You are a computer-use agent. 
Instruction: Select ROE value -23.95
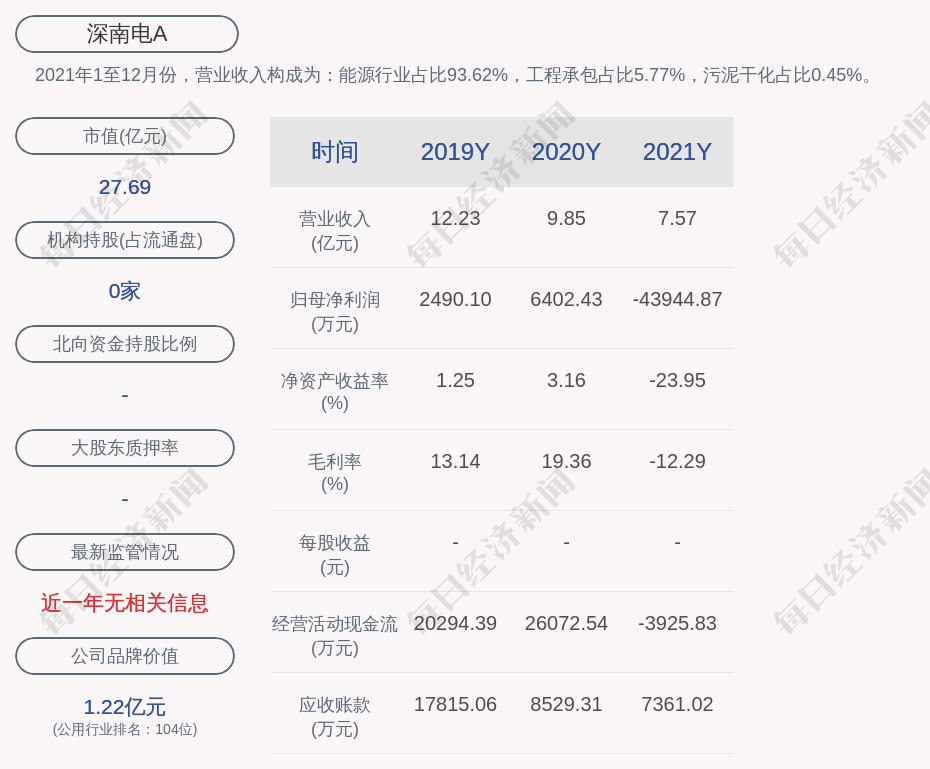(x=677, y=380)
